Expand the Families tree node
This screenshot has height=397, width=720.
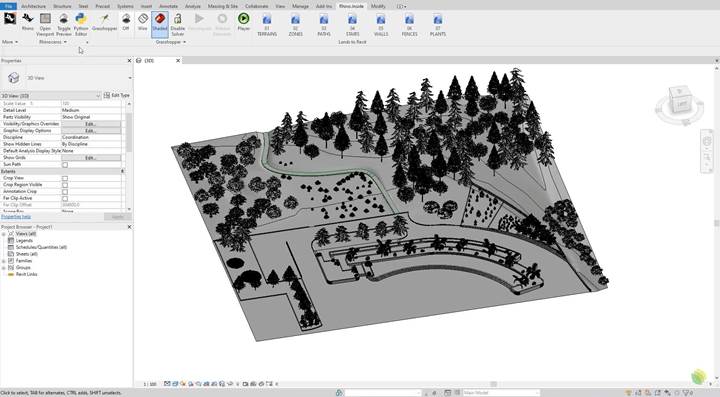coord(4,261)
